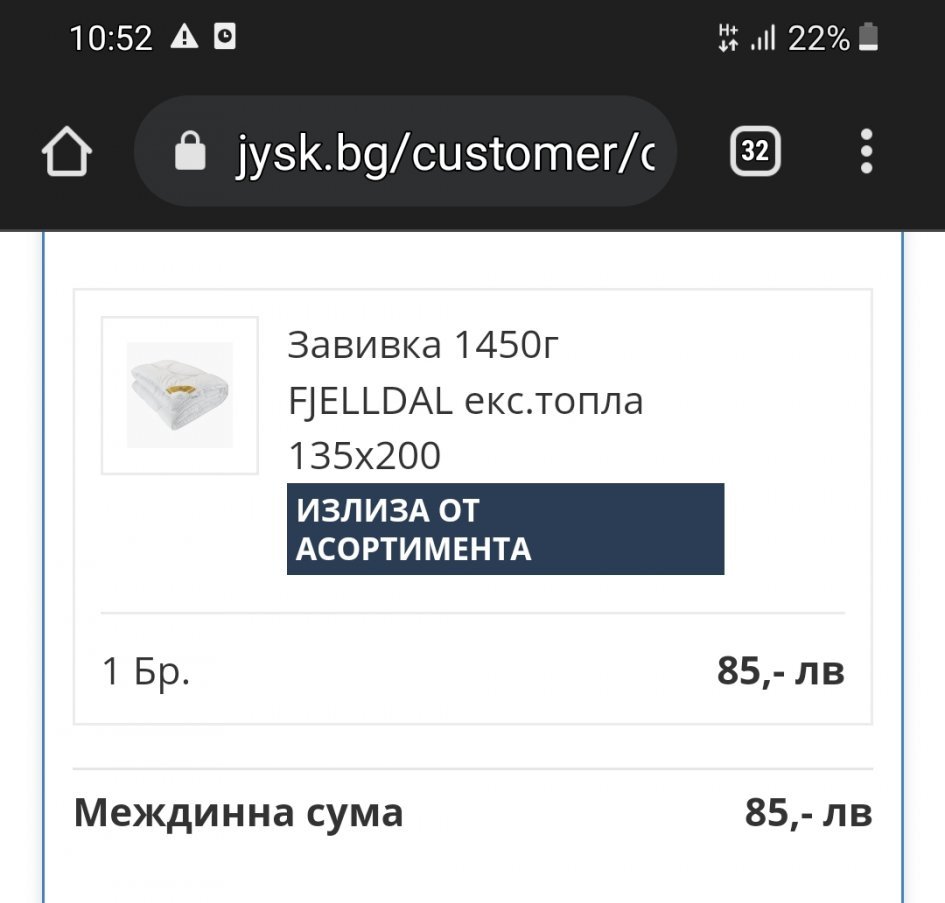
Task: Tap the mobile data arrows icon
Action: tap(728, 39)
